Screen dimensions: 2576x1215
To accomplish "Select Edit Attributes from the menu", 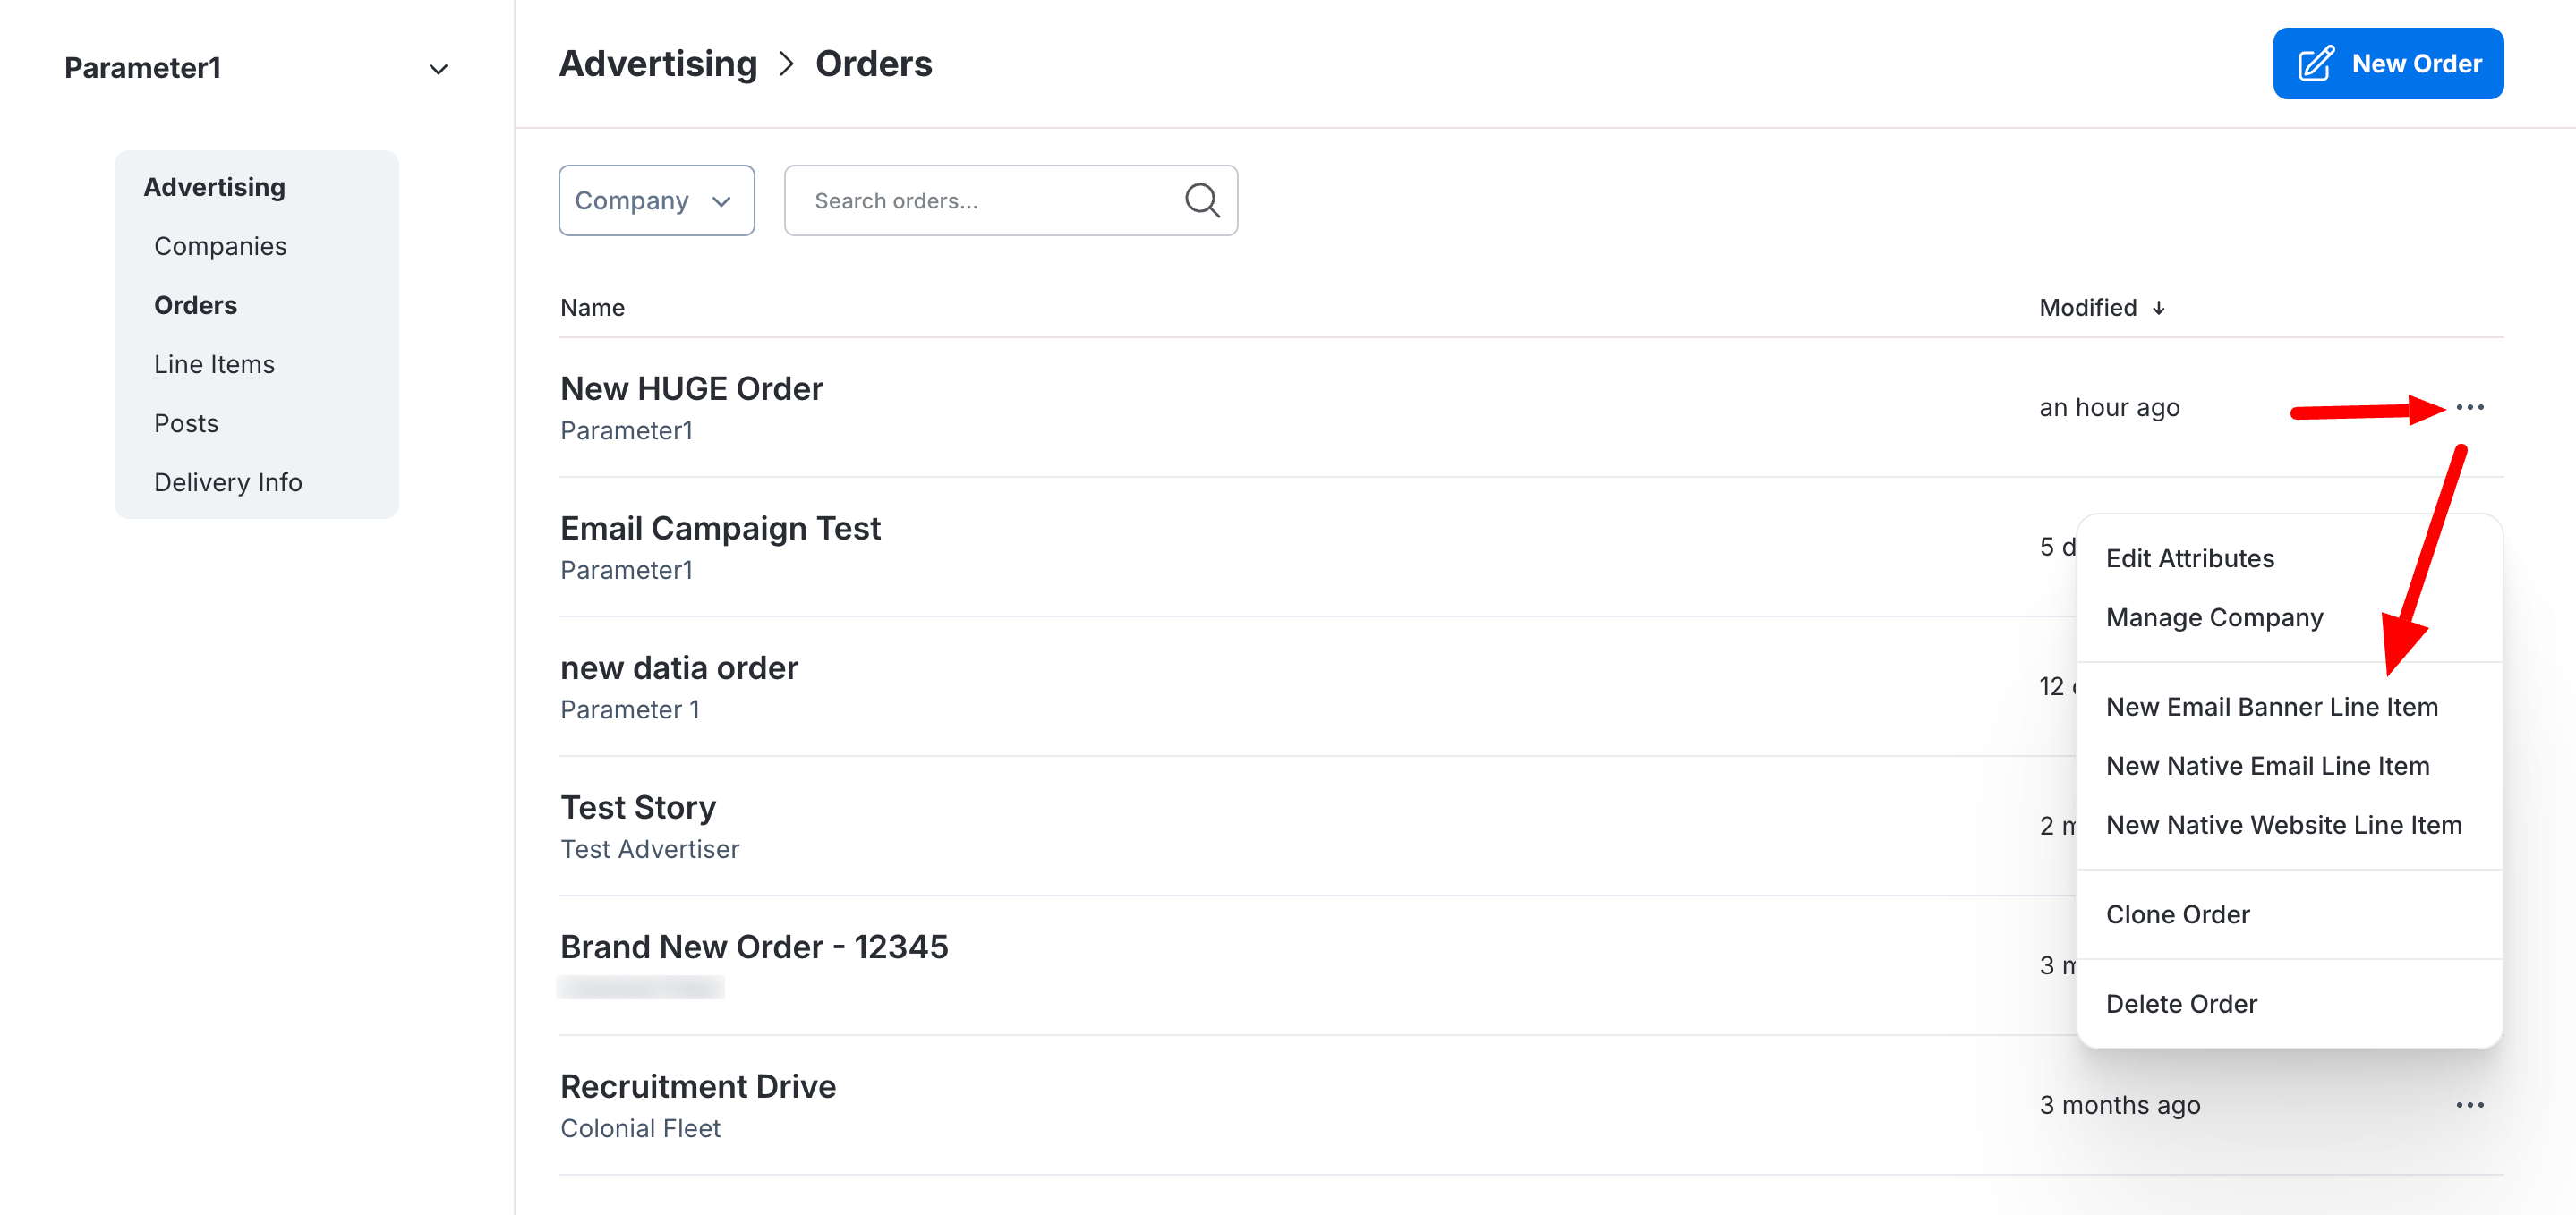I will (2189, 558).
